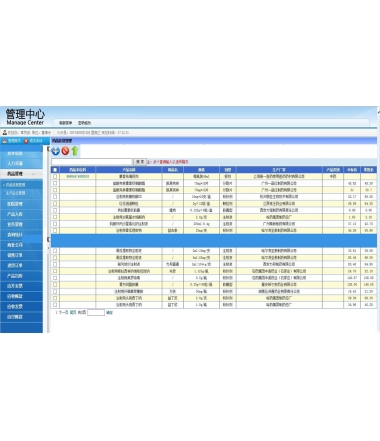
Task: Click the 搜索 search button
Action: click(x=140, y=162)
